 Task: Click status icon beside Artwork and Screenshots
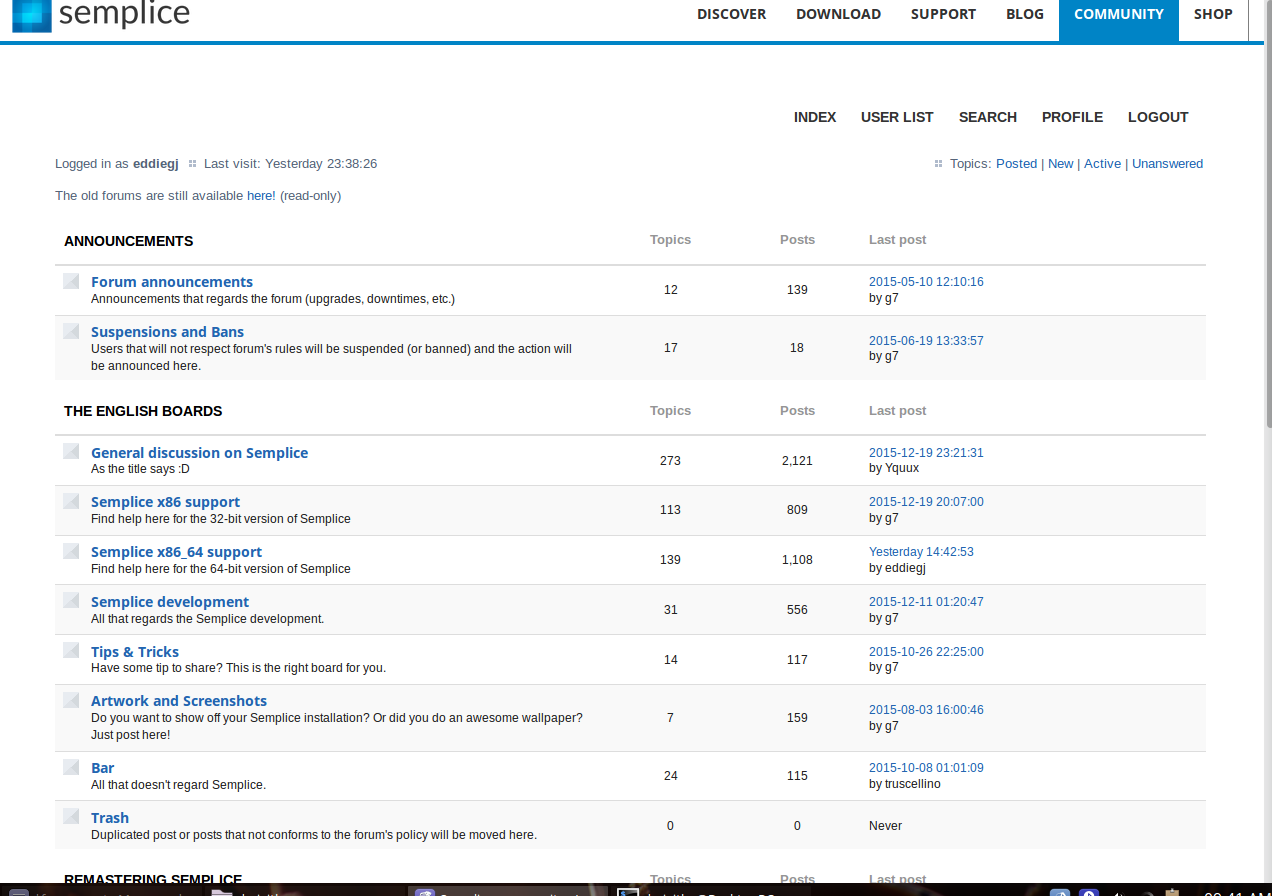click(71, 700)
